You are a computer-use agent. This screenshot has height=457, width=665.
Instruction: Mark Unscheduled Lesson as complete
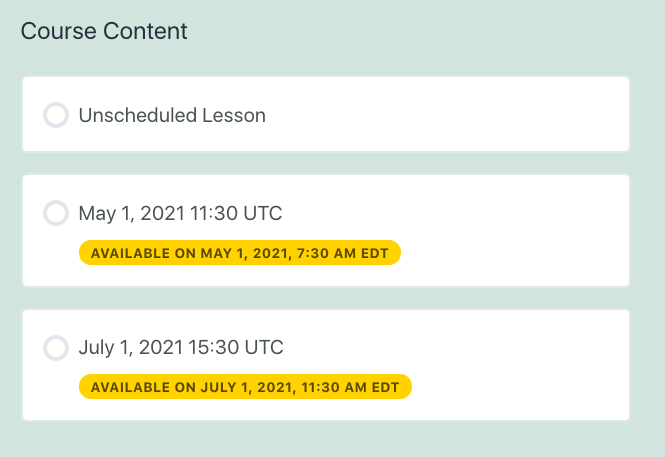pyautogui.click(x=56, y=115)
